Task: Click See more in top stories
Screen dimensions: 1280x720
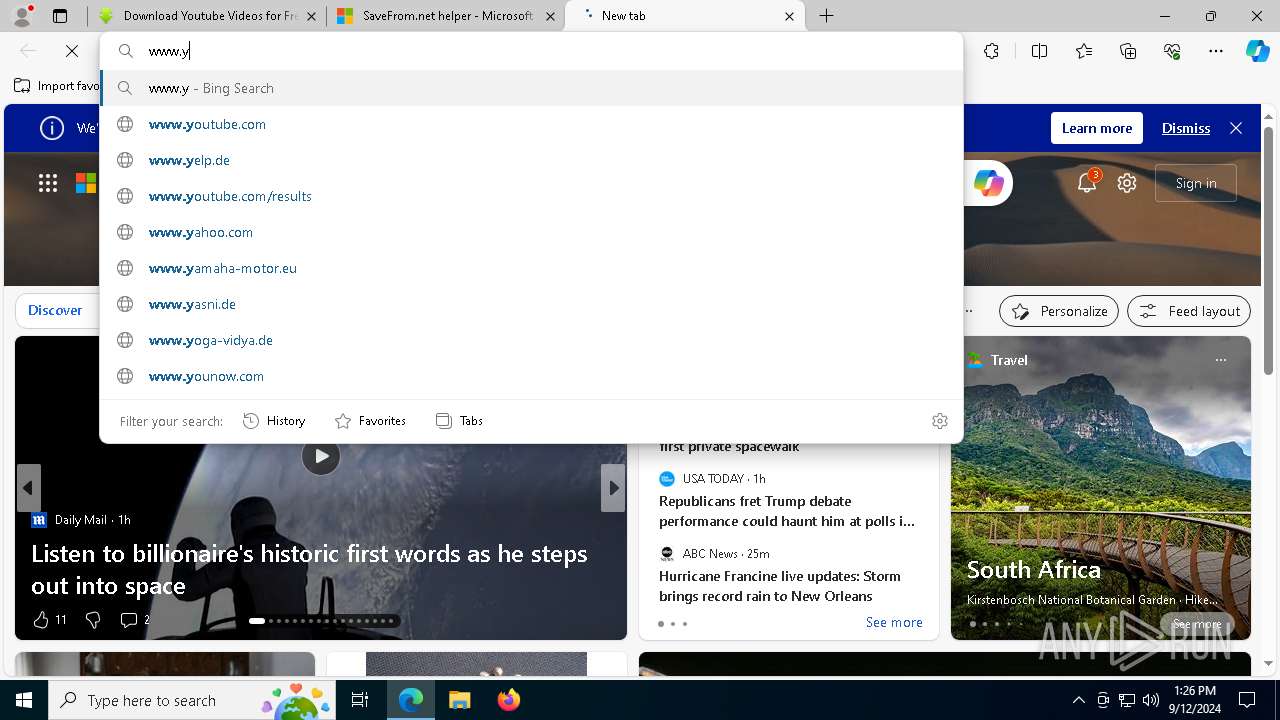Action: pos(894,622)
